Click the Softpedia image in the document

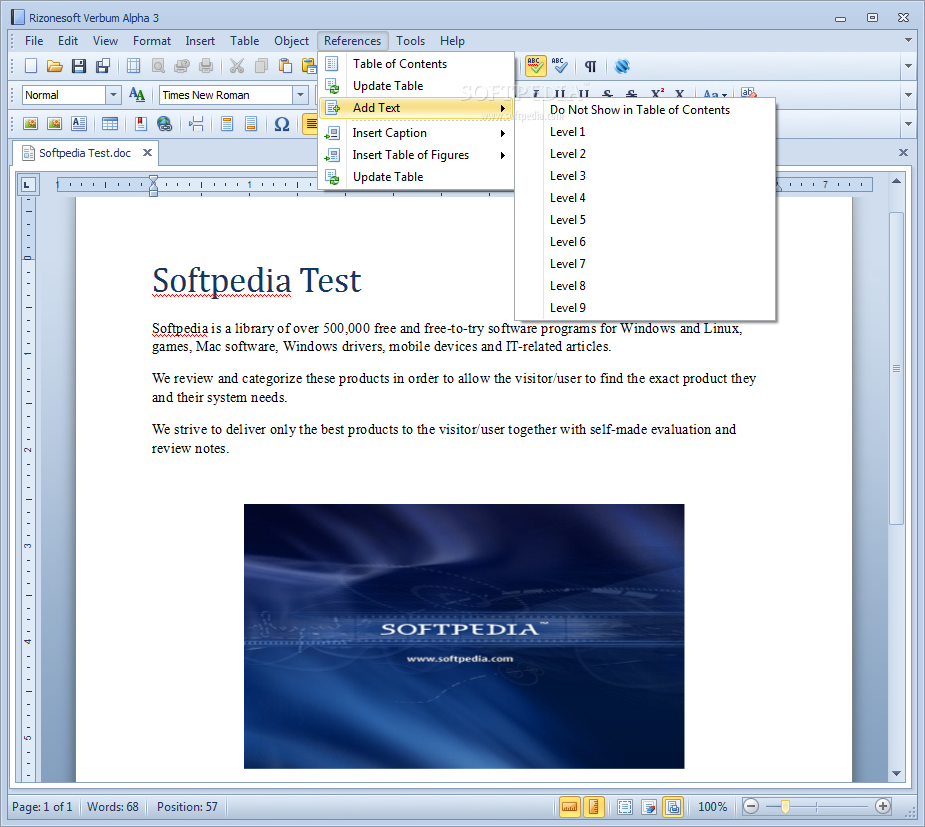[464, 636]
